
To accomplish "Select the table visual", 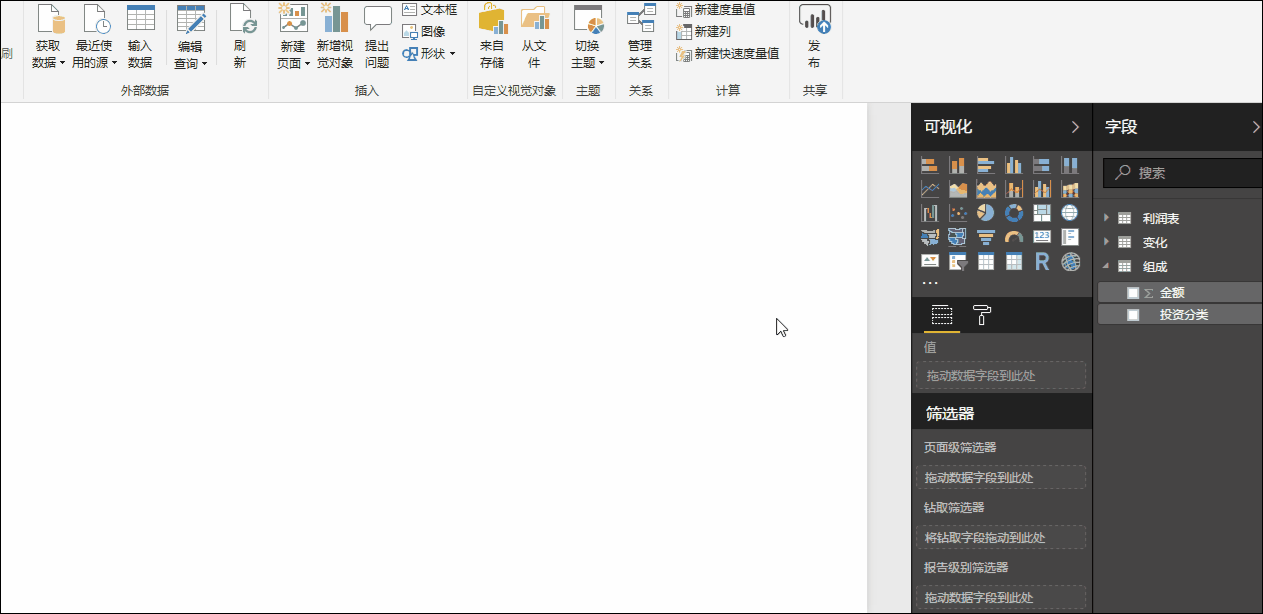I will click(986, 261).
